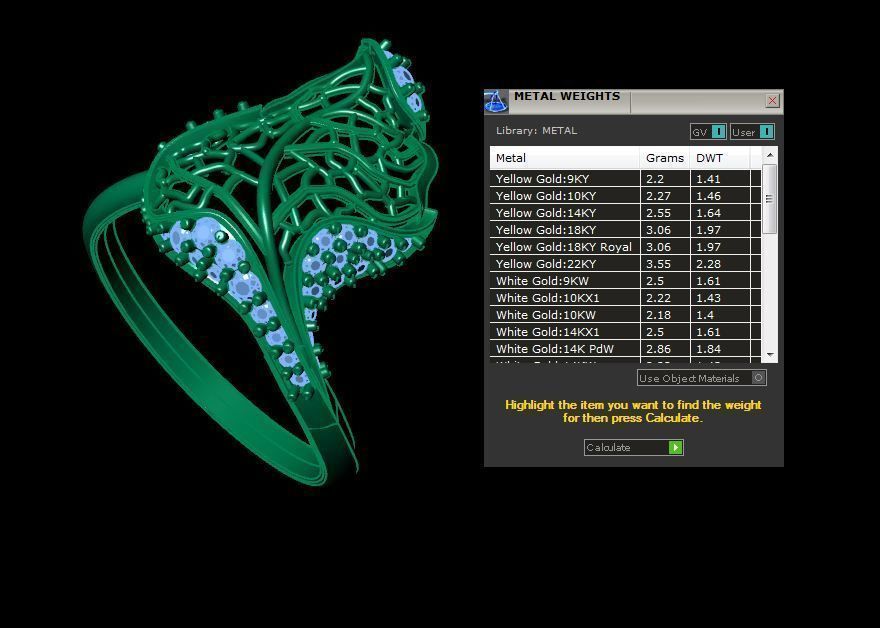The image size is (880, 628).
Task: Enable the Use Object Materials option
Action: [702, 378]
